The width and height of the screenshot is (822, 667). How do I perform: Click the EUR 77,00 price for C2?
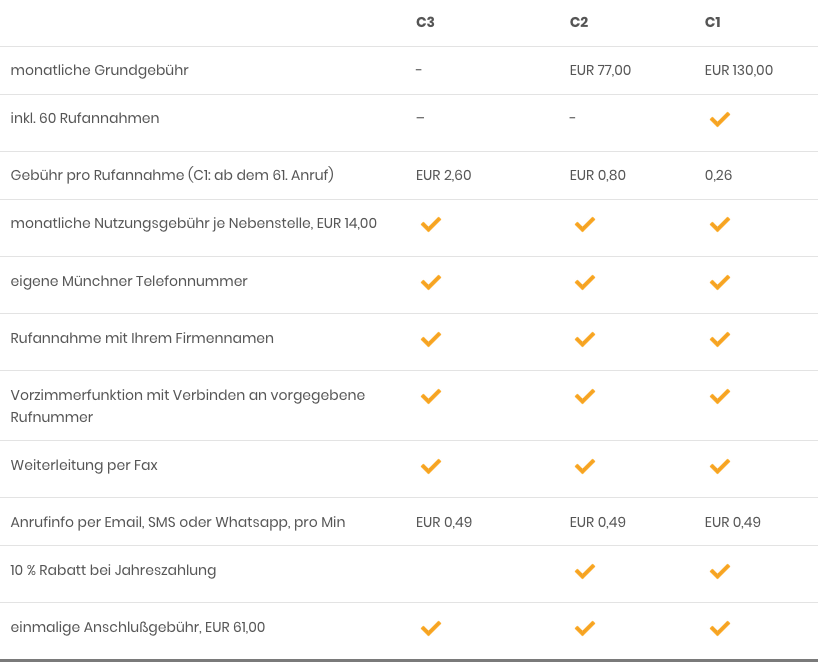pyautogui.click(x=600, y=70)
